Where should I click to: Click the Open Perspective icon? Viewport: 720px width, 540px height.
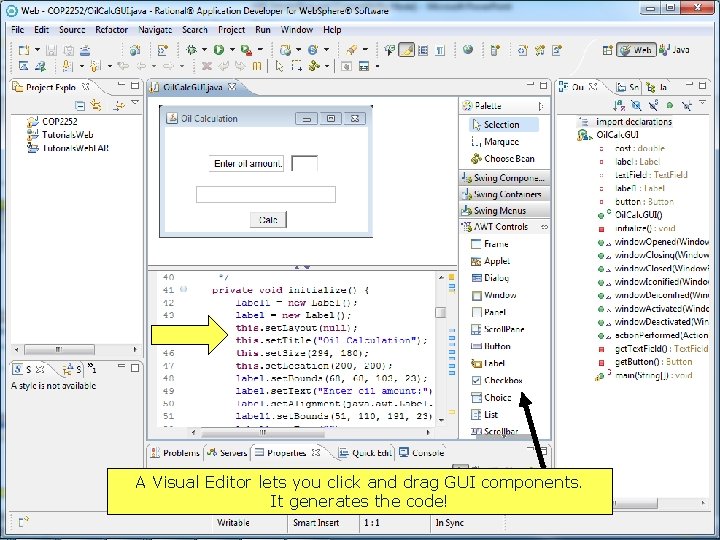coord(608,50)
